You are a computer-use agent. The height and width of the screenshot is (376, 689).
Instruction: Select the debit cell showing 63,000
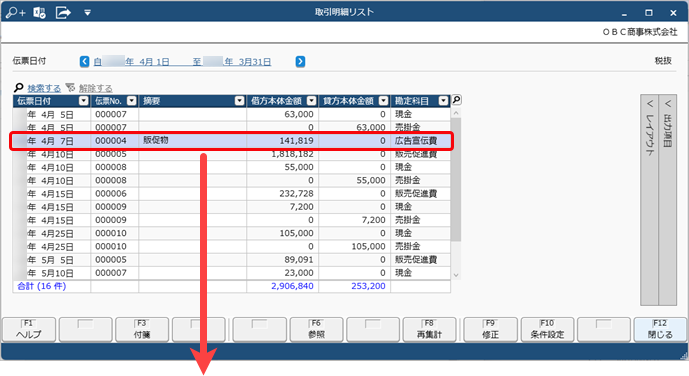pyautogui.click(x=283, y=114)
